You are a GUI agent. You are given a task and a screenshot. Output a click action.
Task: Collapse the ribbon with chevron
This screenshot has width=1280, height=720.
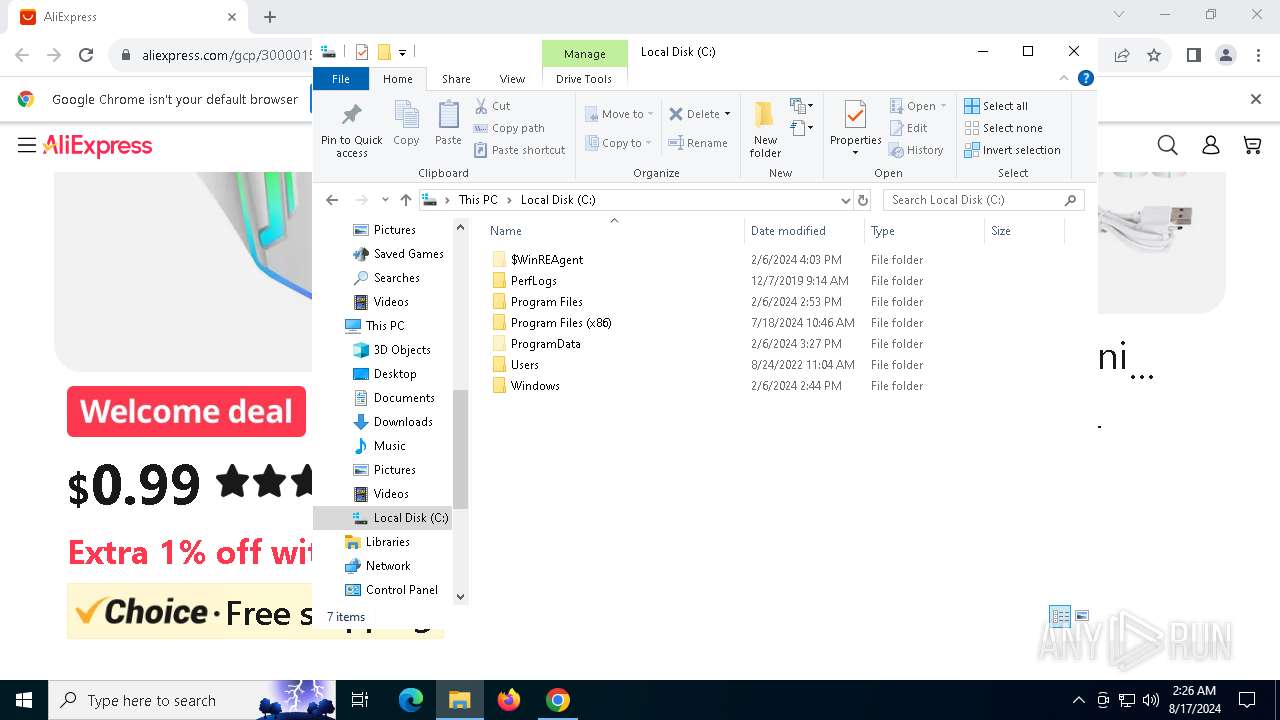[1064, 78]
